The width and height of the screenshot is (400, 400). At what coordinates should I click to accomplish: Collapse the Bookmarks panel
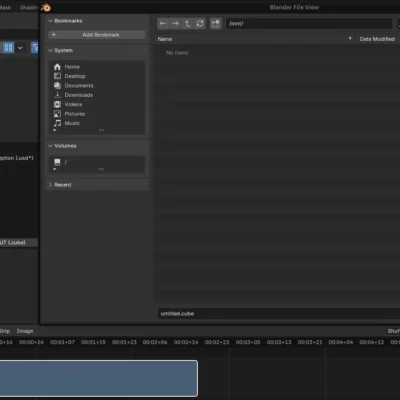point(51,21)
